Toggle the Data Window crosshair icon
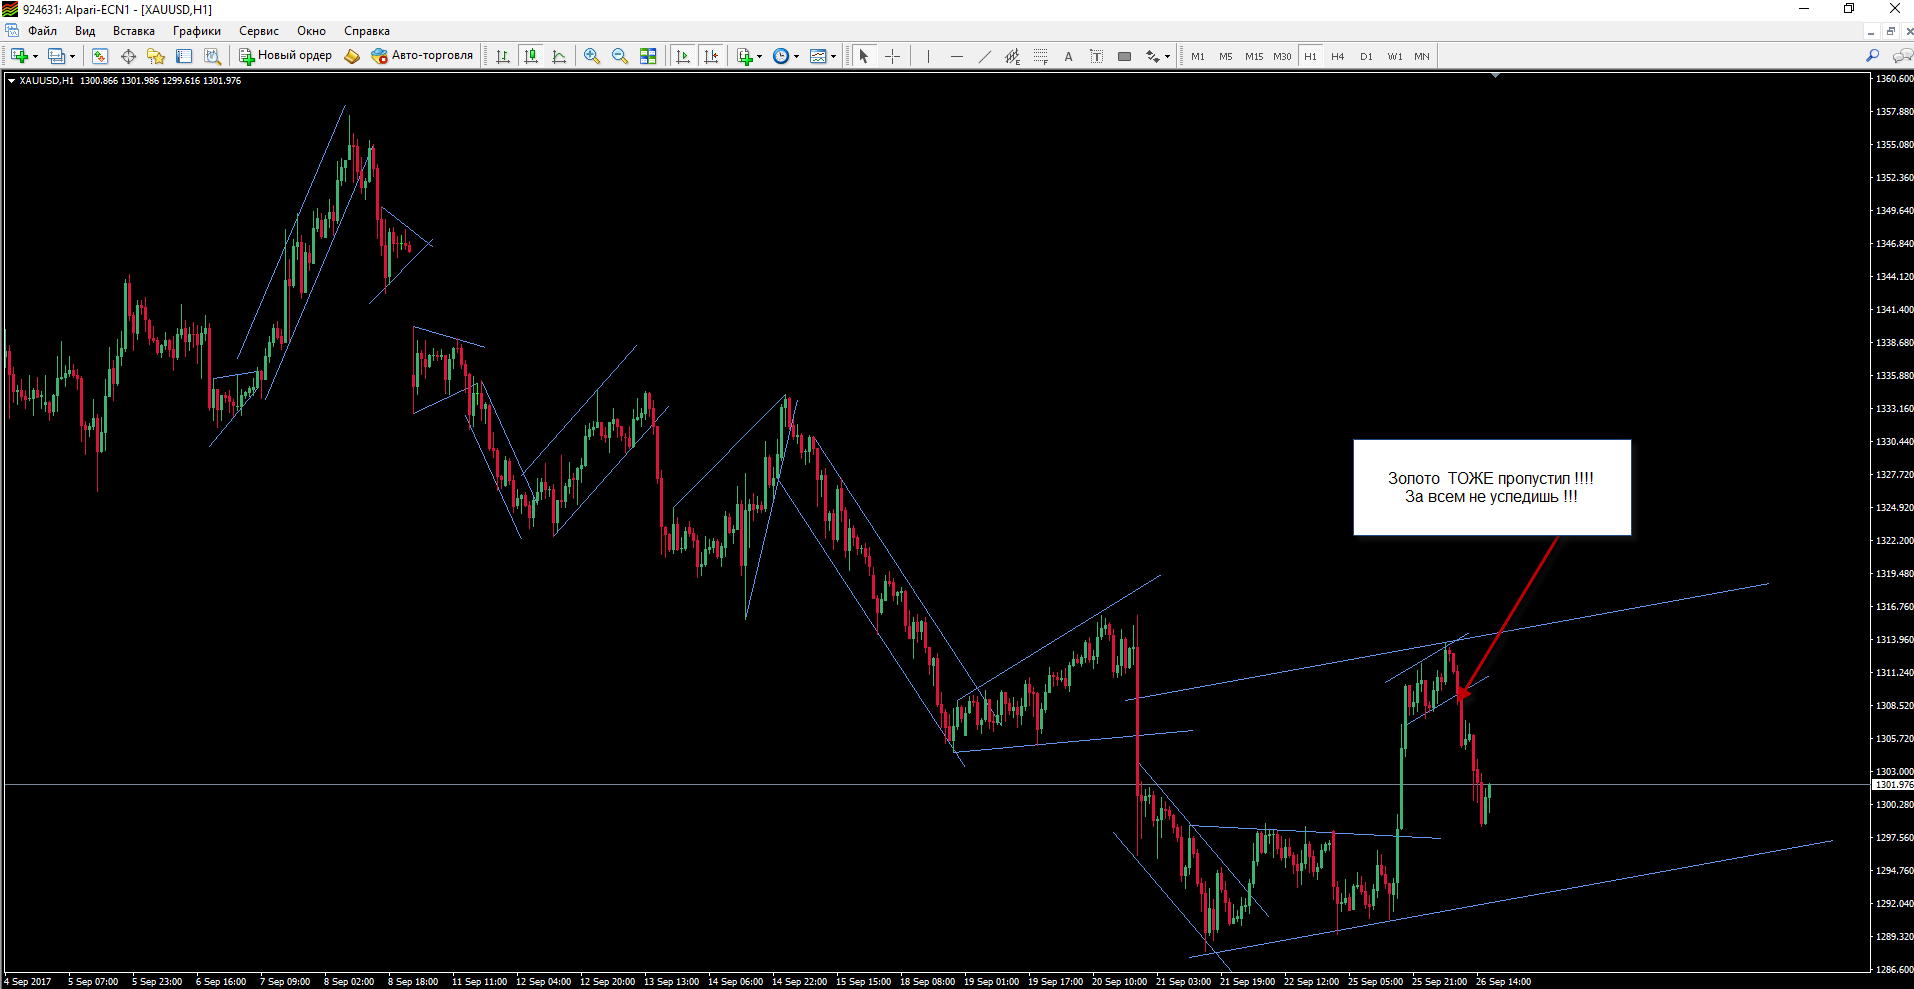The height and width of the screenshot is (989, 1914). [x=128, y=56]
